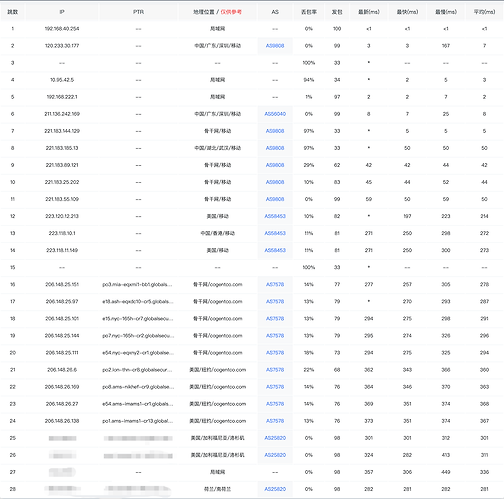Click PTR po1.ams hostname cell in hop 24
Image resolution: width=504 pixels, height=499 pixels.
click(x=138, y=421)
